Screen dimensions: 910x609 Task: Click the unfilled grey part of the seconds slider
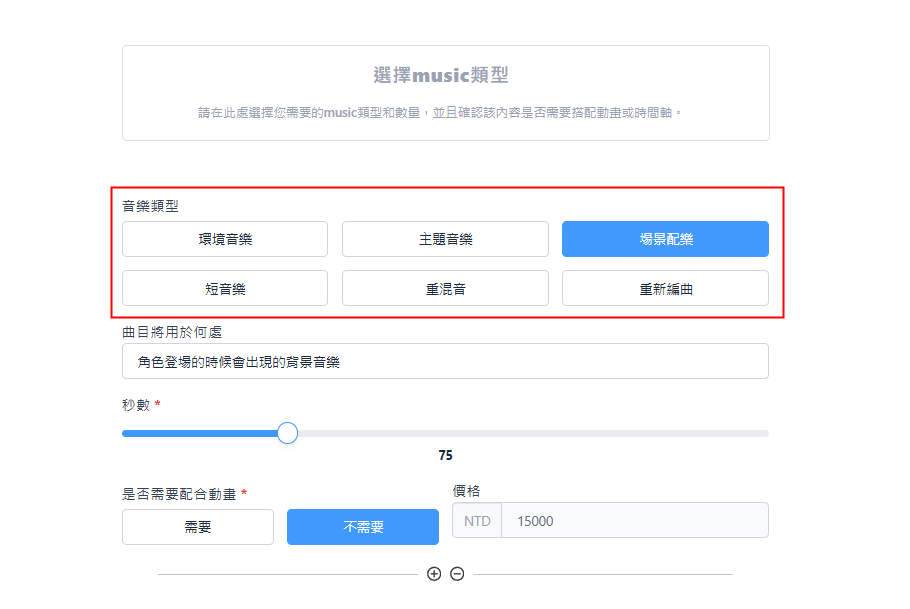click(x=530, y=433)
